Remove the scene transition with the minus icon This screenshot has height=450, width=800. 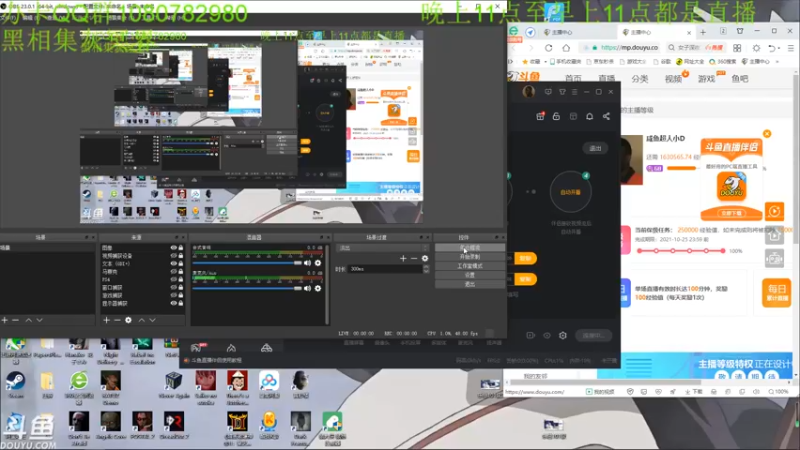414,259
